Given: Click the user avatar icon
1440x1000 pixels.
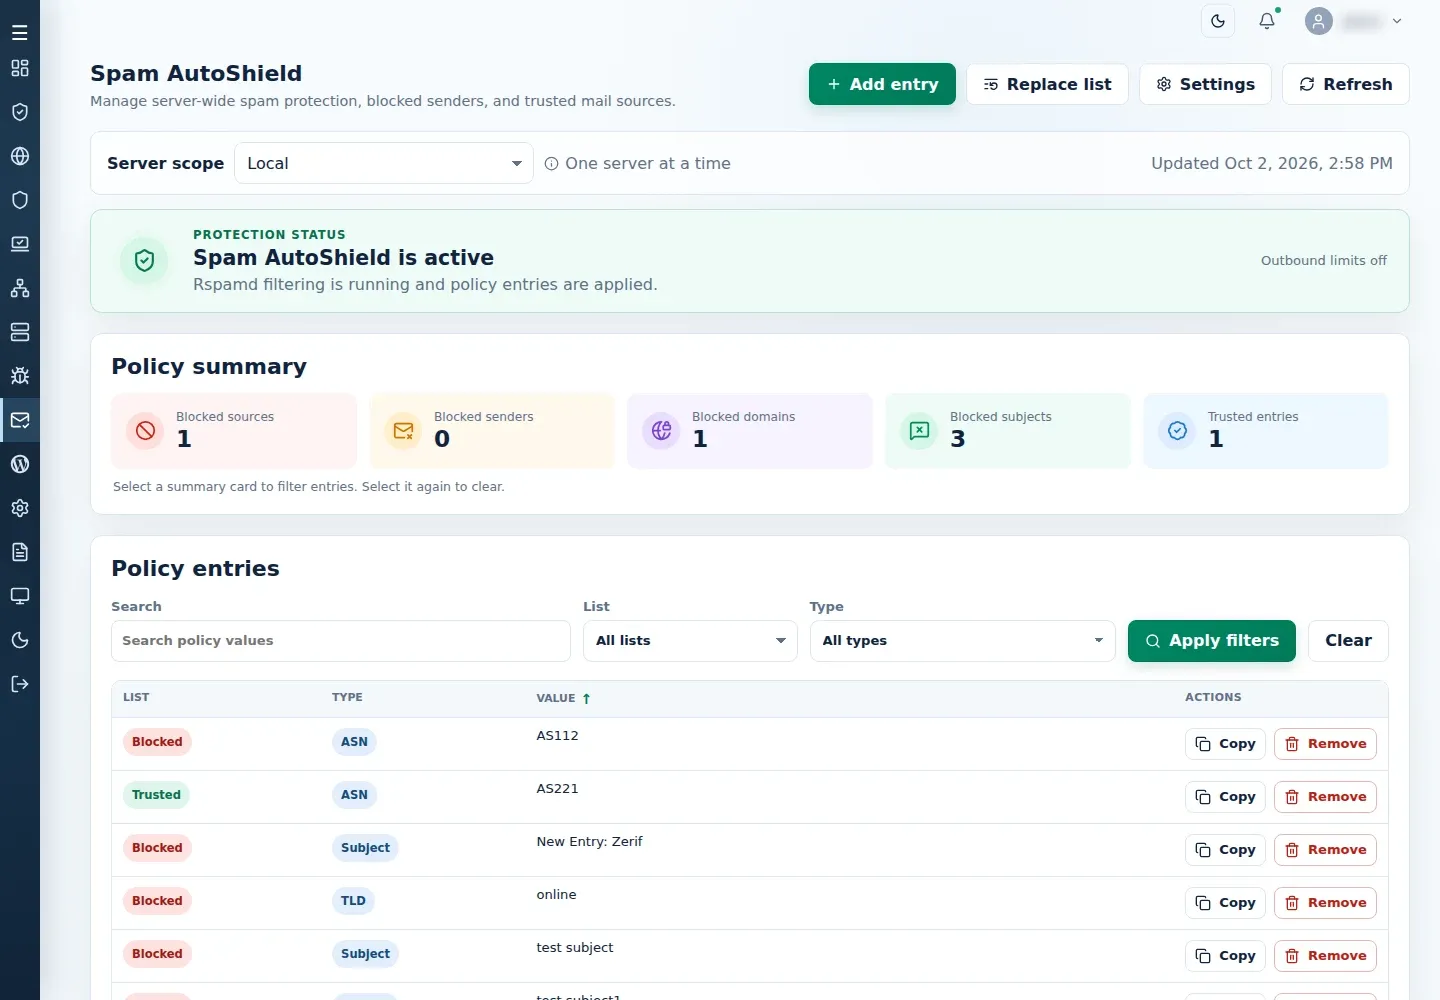Looking at the screenshot, I should pyautogui.click(x=1319, y=21).
